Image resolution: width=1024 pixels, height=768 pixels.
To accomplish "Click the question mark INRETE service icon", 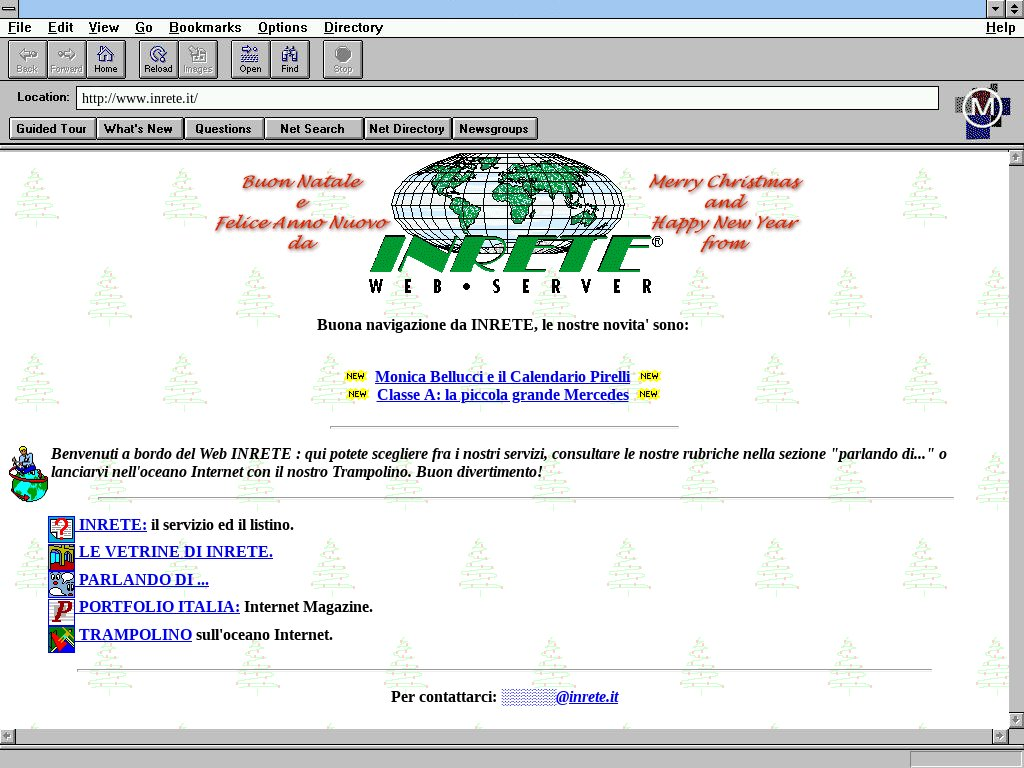I will [61, 529].
